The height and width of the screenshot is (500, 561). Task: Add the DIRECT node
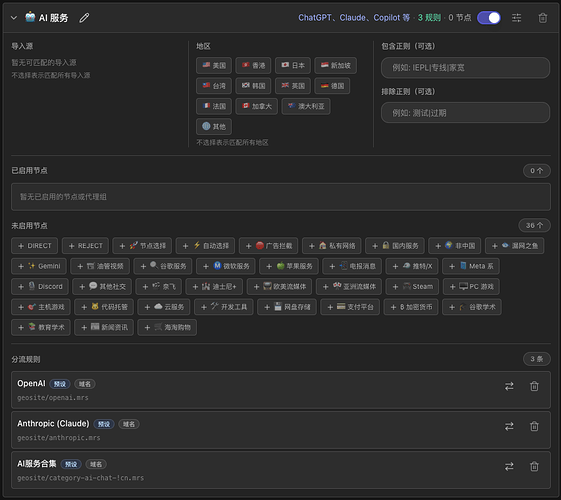[34, 246]
